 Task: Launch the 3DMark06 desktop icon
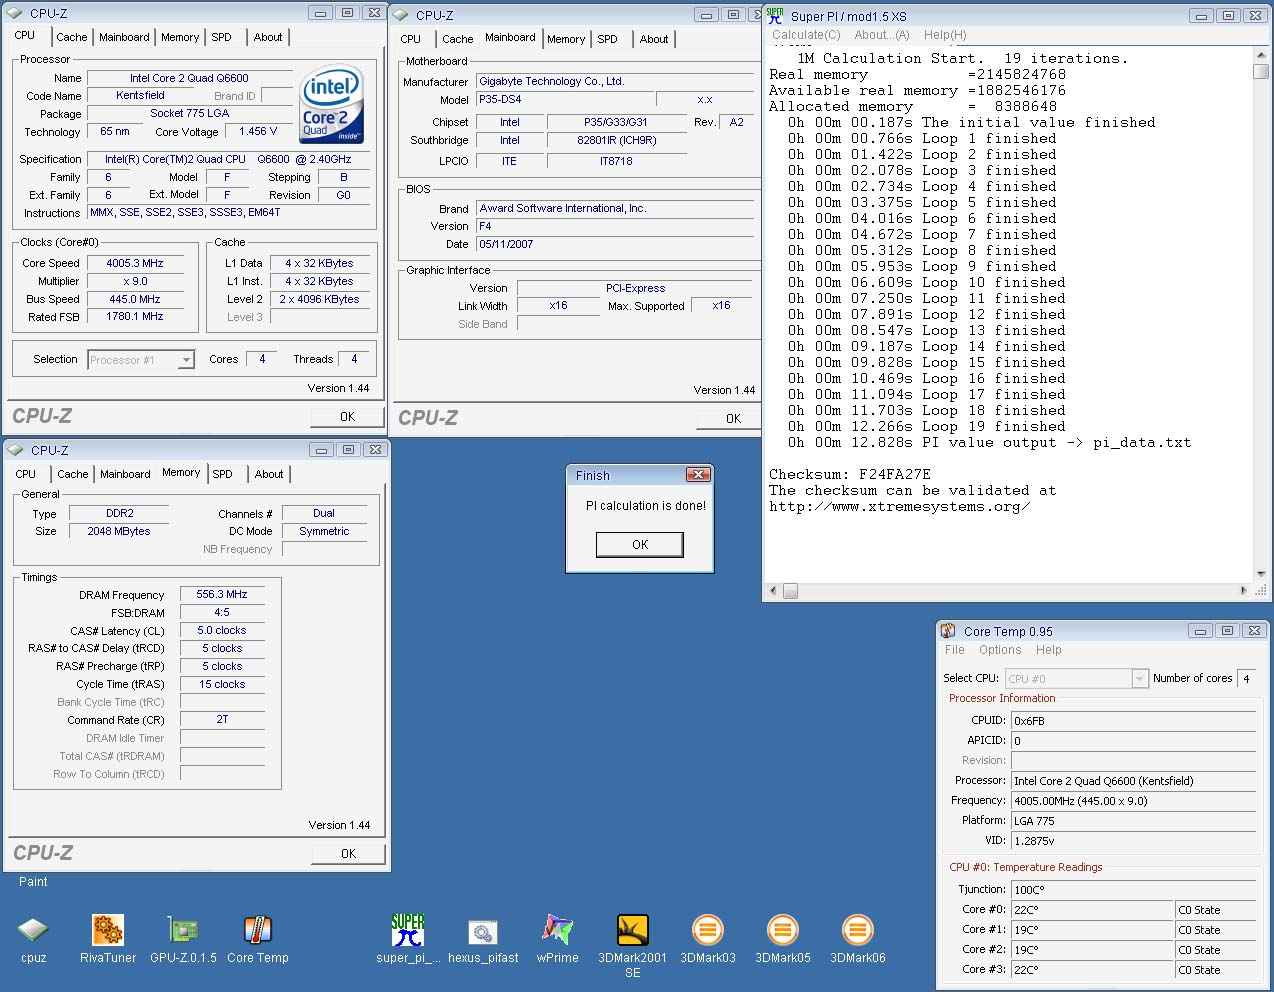[858, 931]
